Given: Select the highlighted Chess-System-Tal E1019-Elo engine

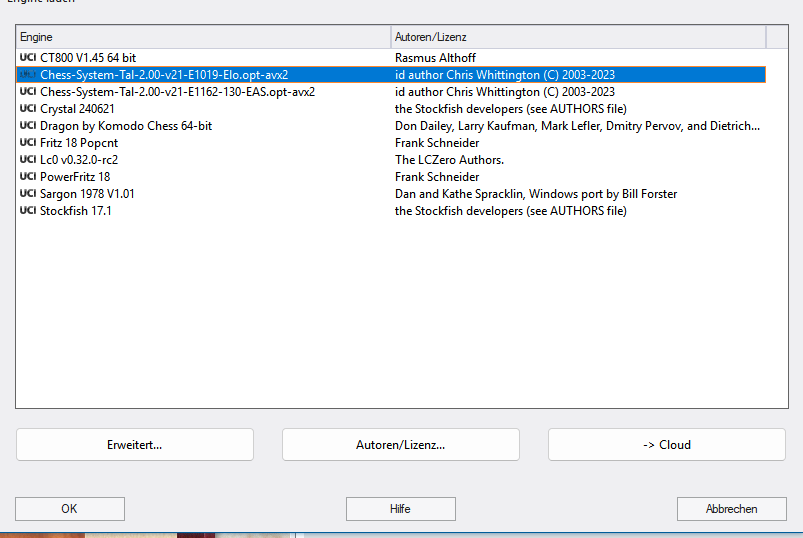Looking at the screenshot, I should click(164, 75).
